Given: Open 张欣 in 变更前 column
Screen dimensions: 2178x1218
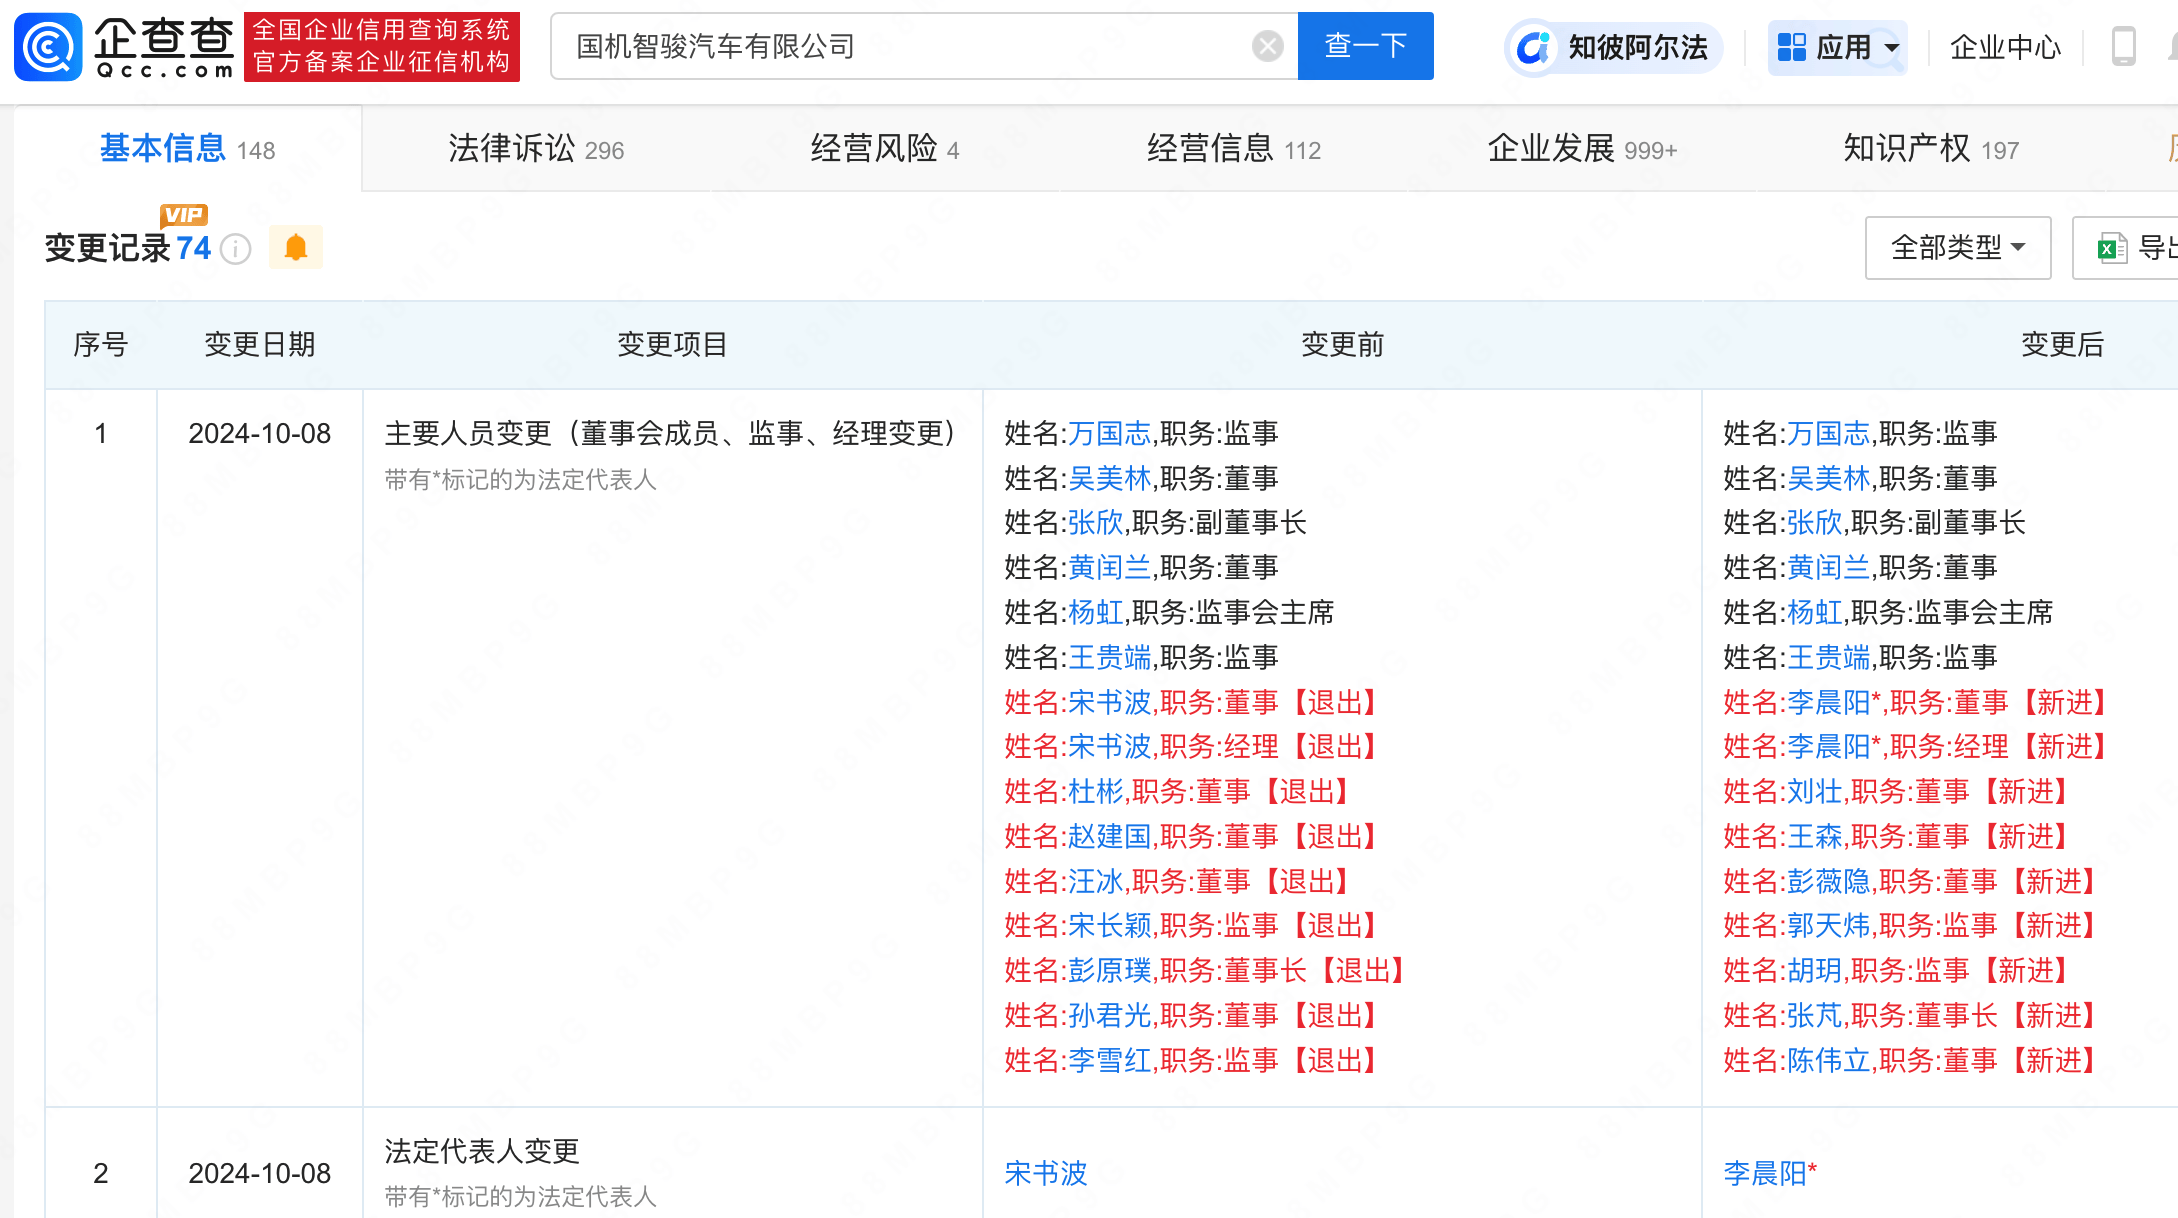Looking at the screenshot, I should pyautogui.click(x=1096, y=522).
